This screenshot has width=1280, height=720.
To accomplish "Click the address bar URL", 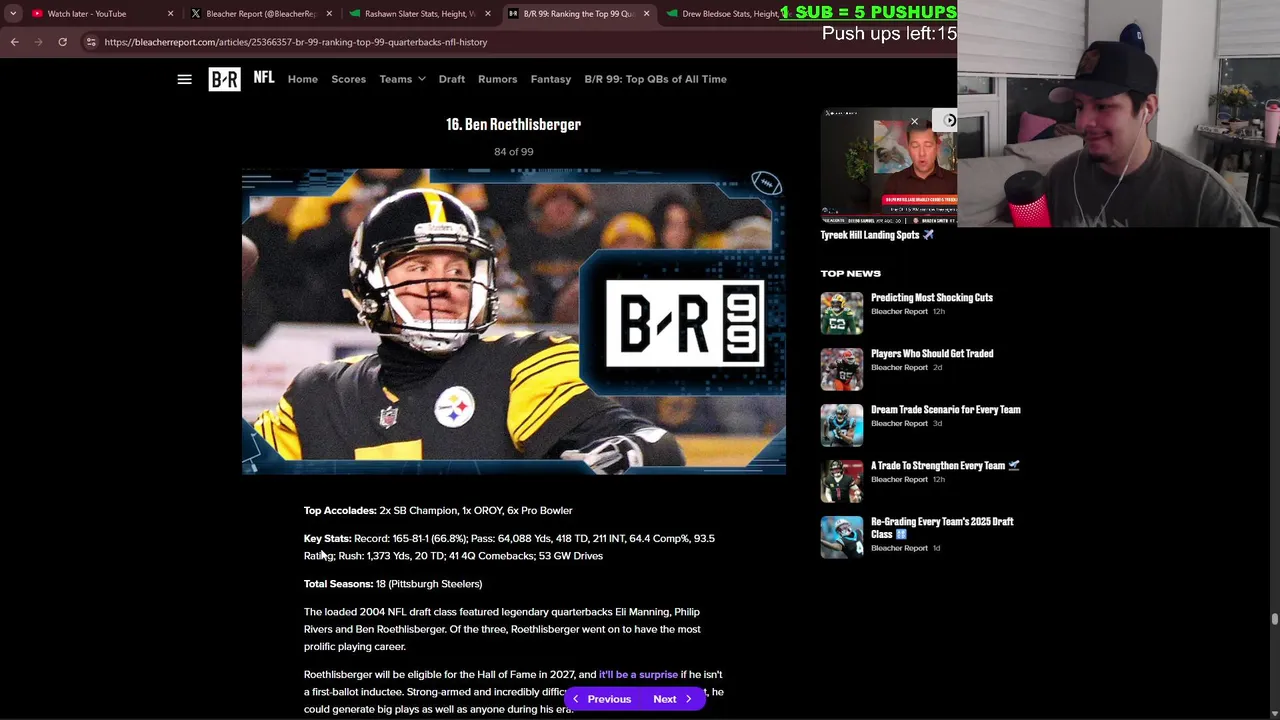I will [x=296, y=42].
